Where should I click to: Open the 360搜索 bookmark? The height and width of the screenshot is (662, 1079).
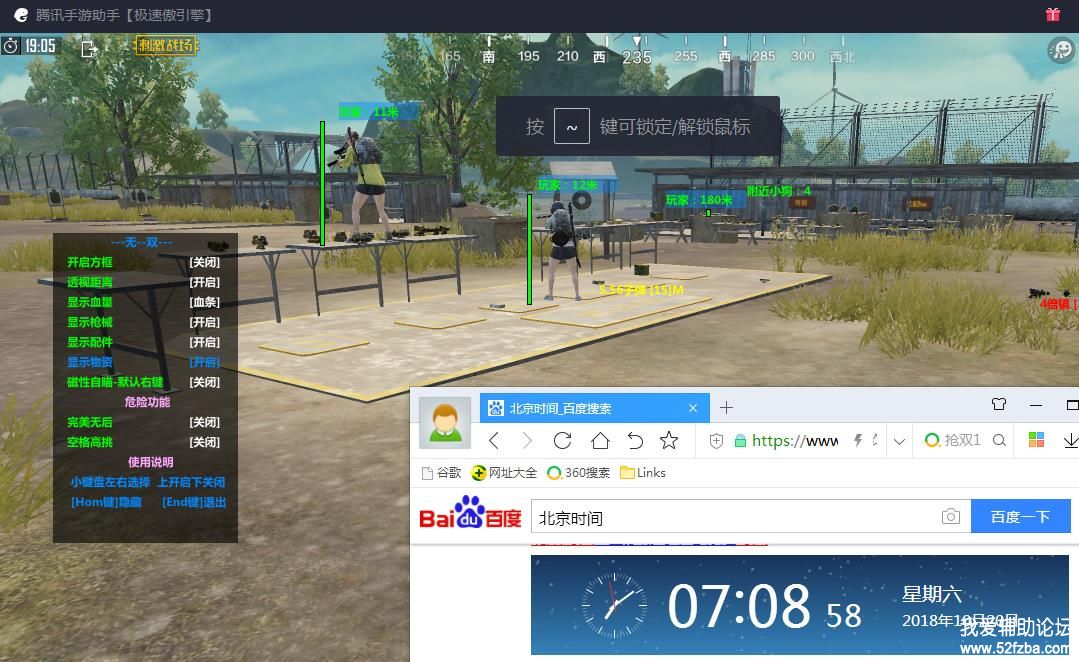point(578,473)
